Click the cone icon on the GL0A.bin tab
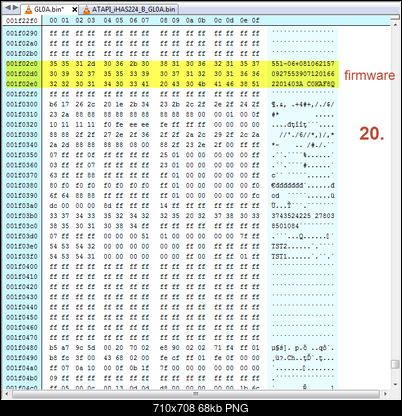Screen dimensions: 402x416 [x=29, y=10]
